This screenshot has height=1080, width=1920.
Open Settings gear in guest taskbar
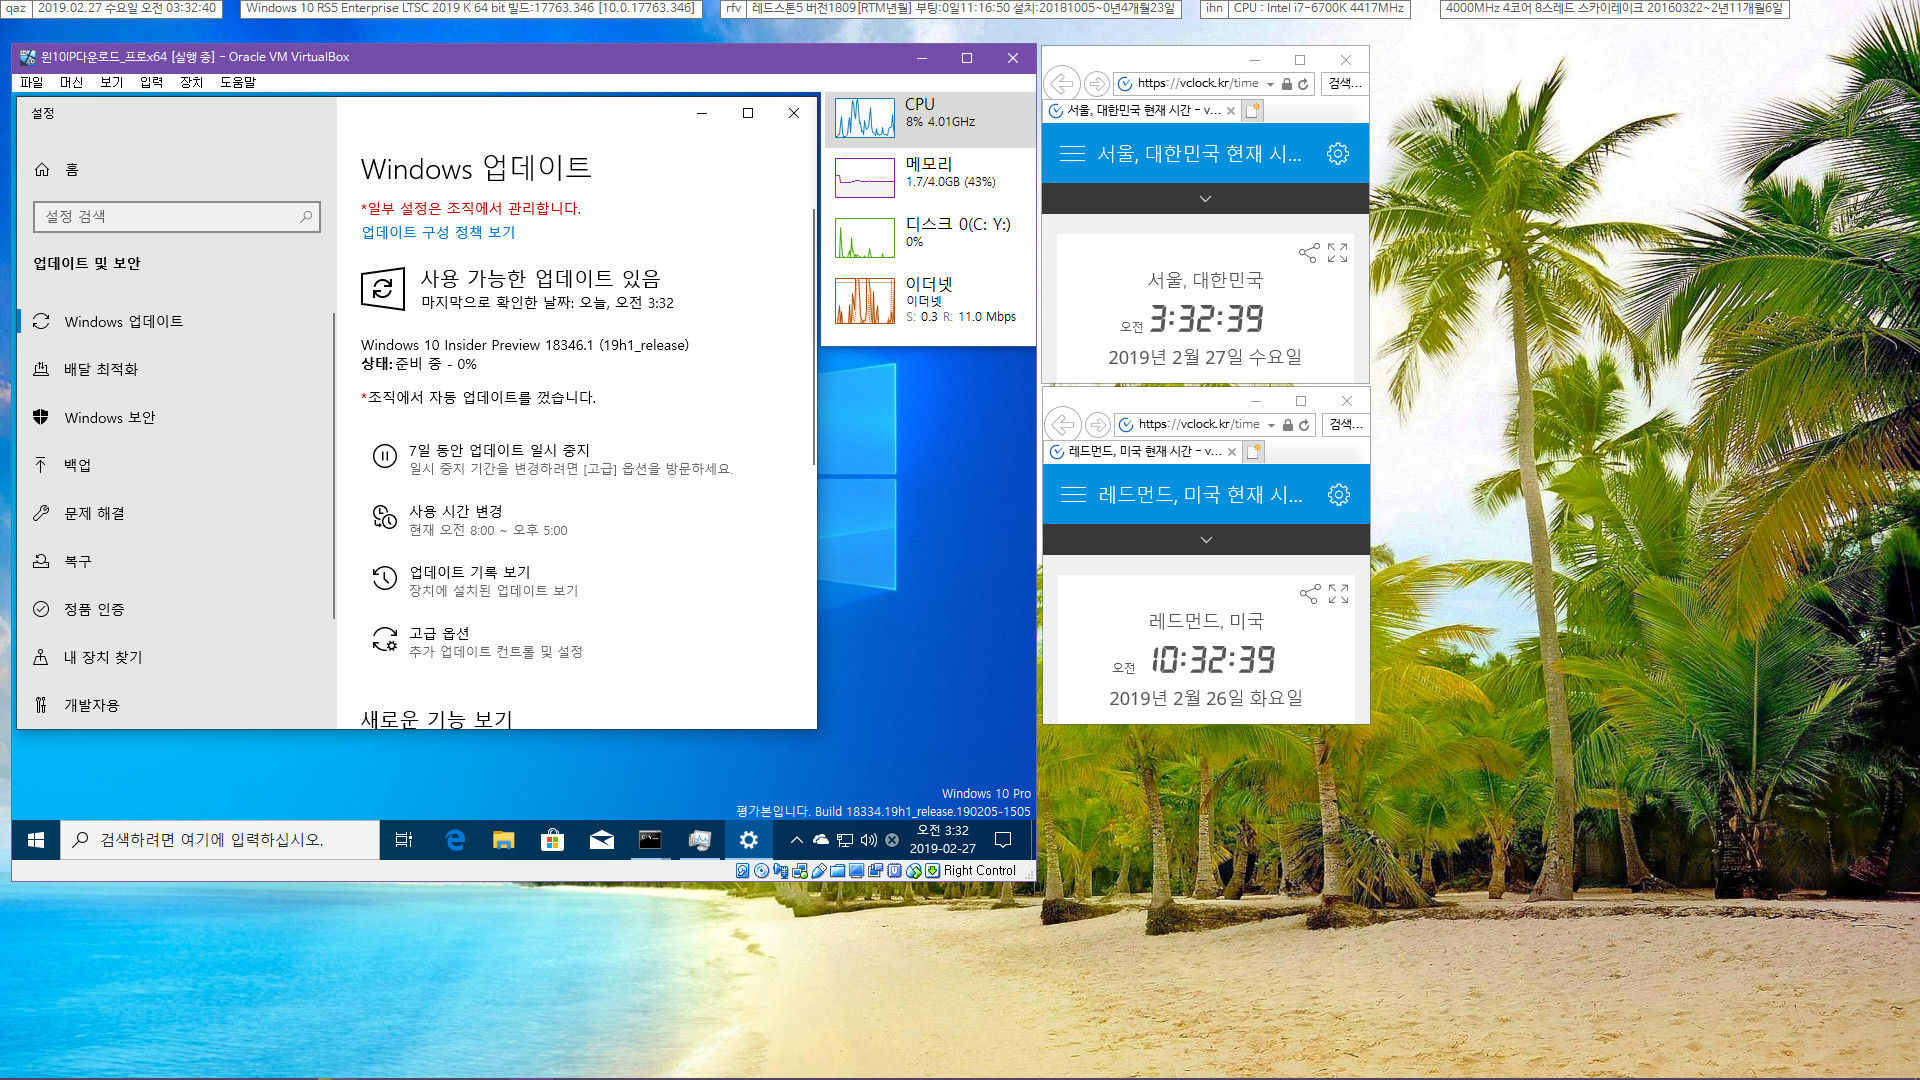point(748,840)
